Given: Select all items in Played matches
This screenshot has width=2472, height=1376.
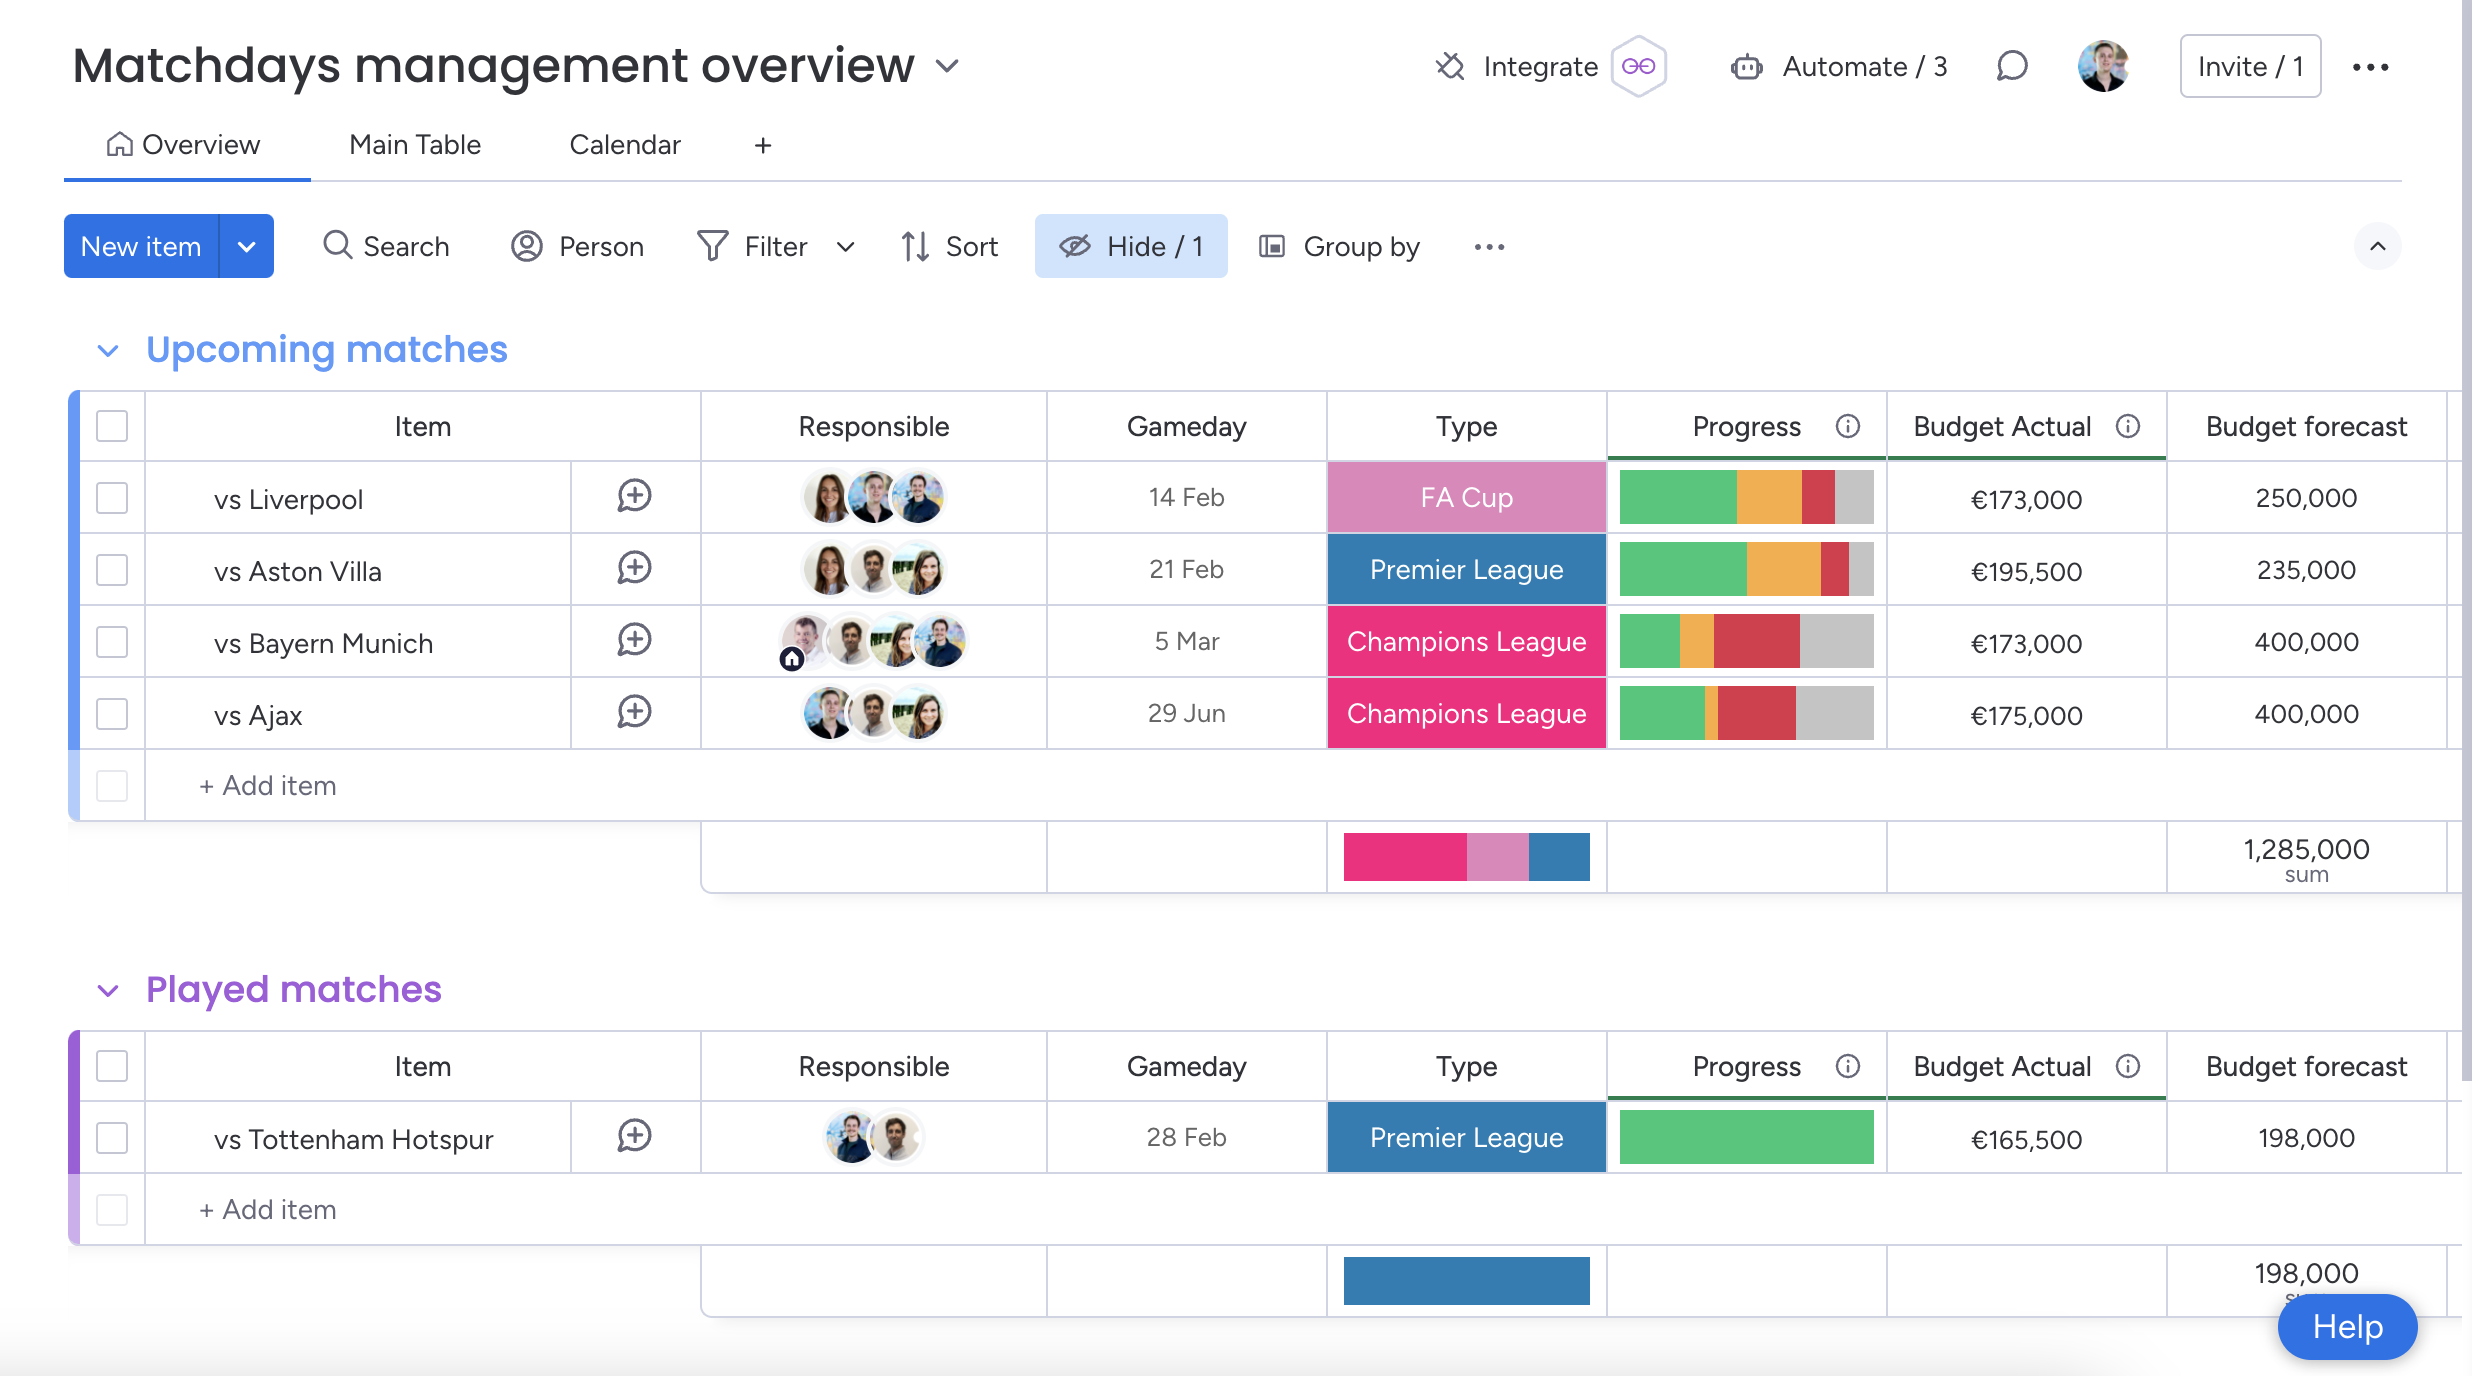Looking at the screenshot, I should click(112, 1067).
